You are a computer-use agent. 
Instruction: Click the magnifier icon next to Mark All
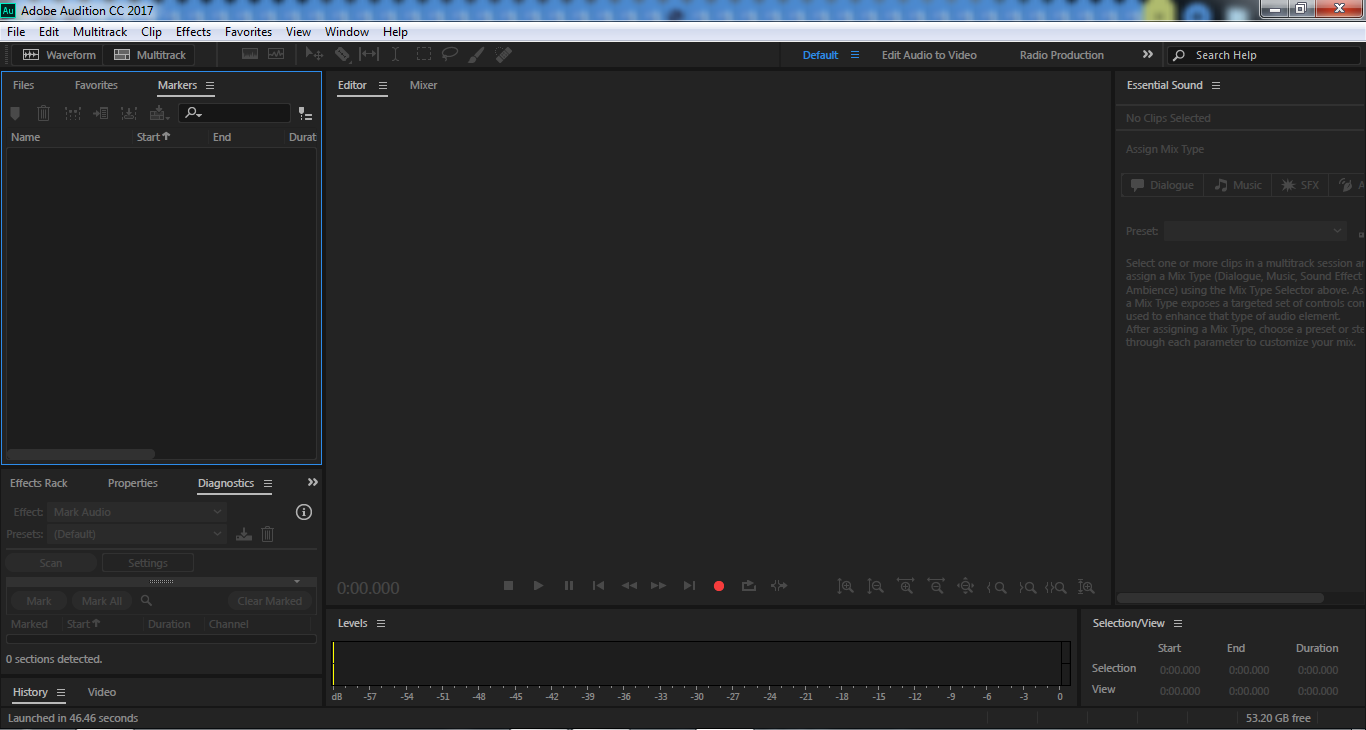(x=146, y=601)
